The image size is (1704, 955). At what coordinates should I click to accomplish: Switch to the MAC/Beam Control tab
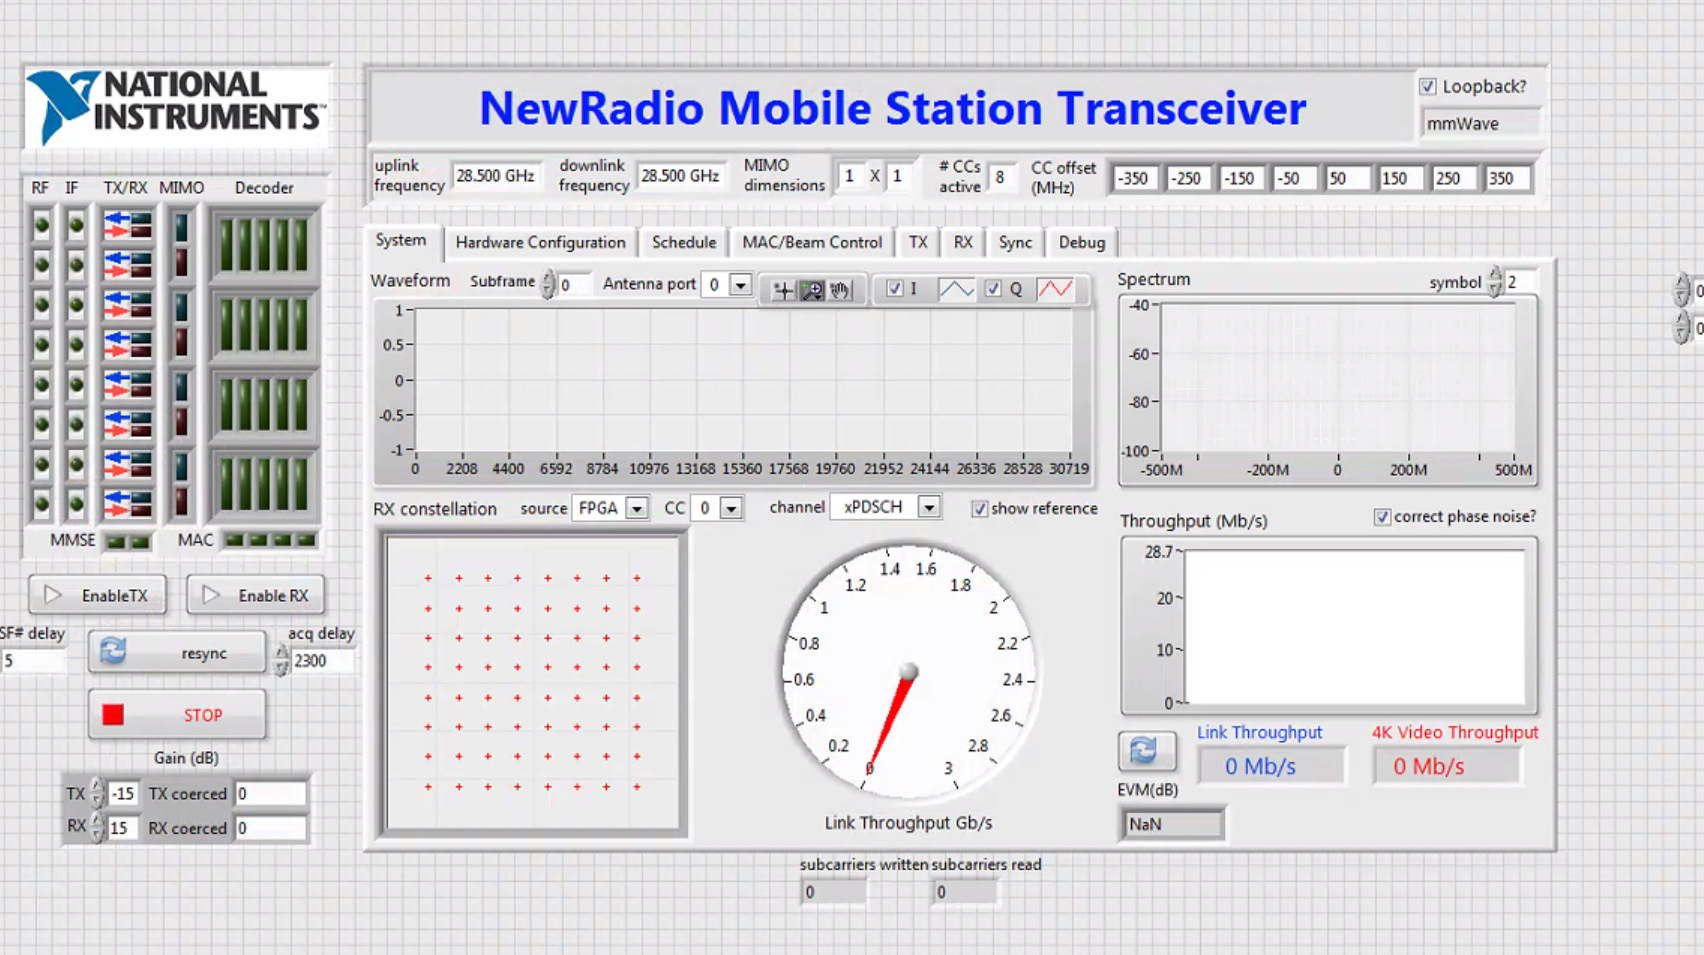pos(812,243)
